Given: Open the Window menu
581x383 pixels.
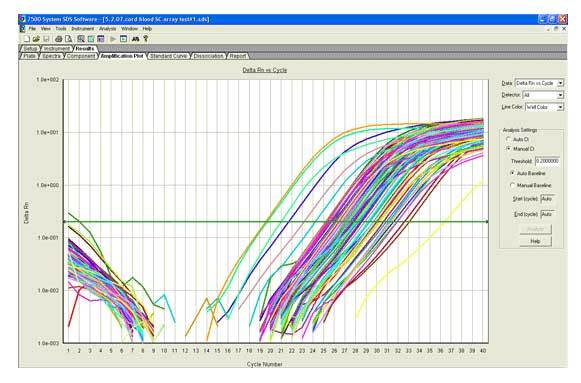Looking at the screenshot, I should [x=129, y=29].
